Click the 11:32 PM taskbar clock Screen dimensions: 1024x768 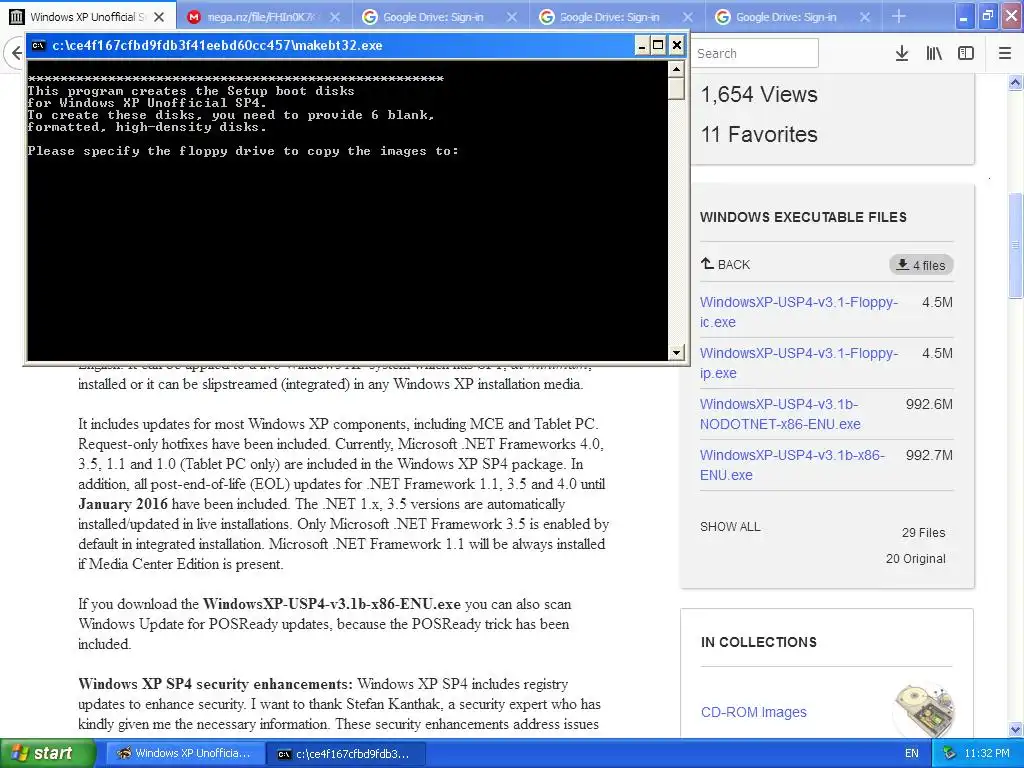pos(987,754)
